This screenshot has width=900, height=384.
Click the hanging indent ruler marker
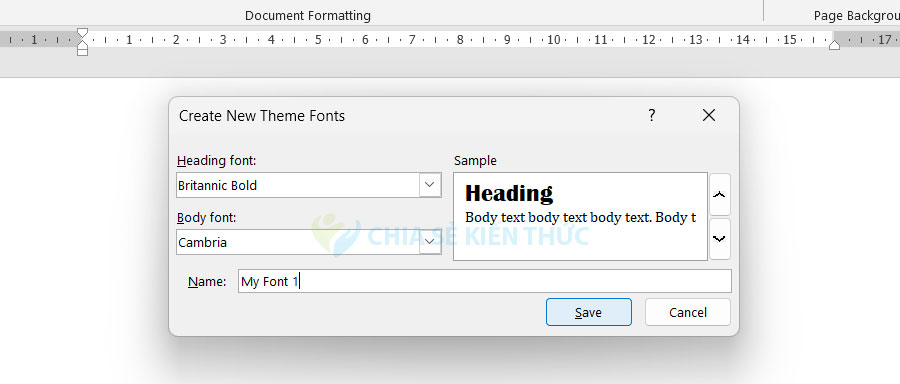click(x=83, y=44)
